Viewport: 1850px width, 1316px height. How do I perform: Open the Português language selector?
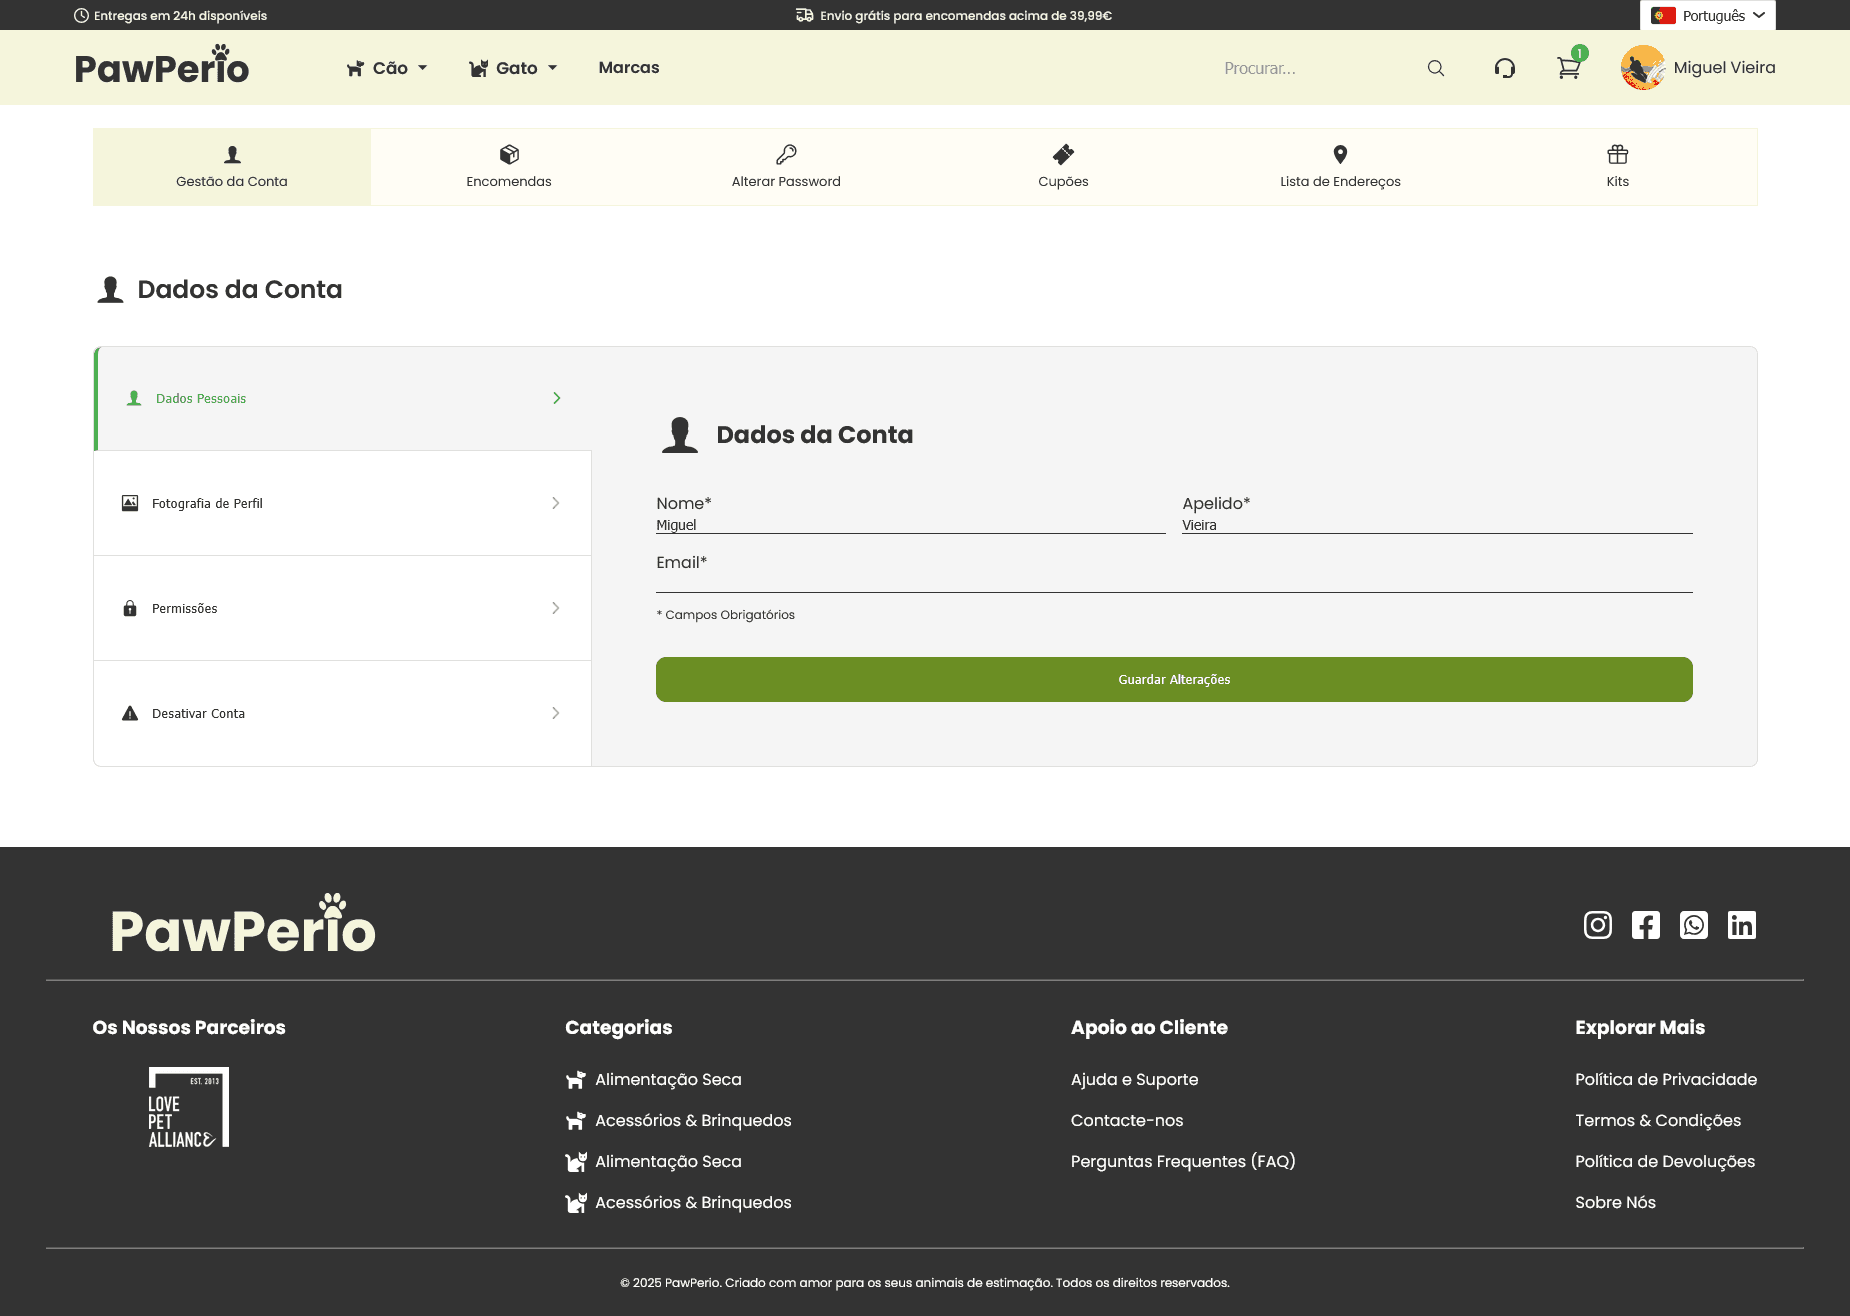1707,15
